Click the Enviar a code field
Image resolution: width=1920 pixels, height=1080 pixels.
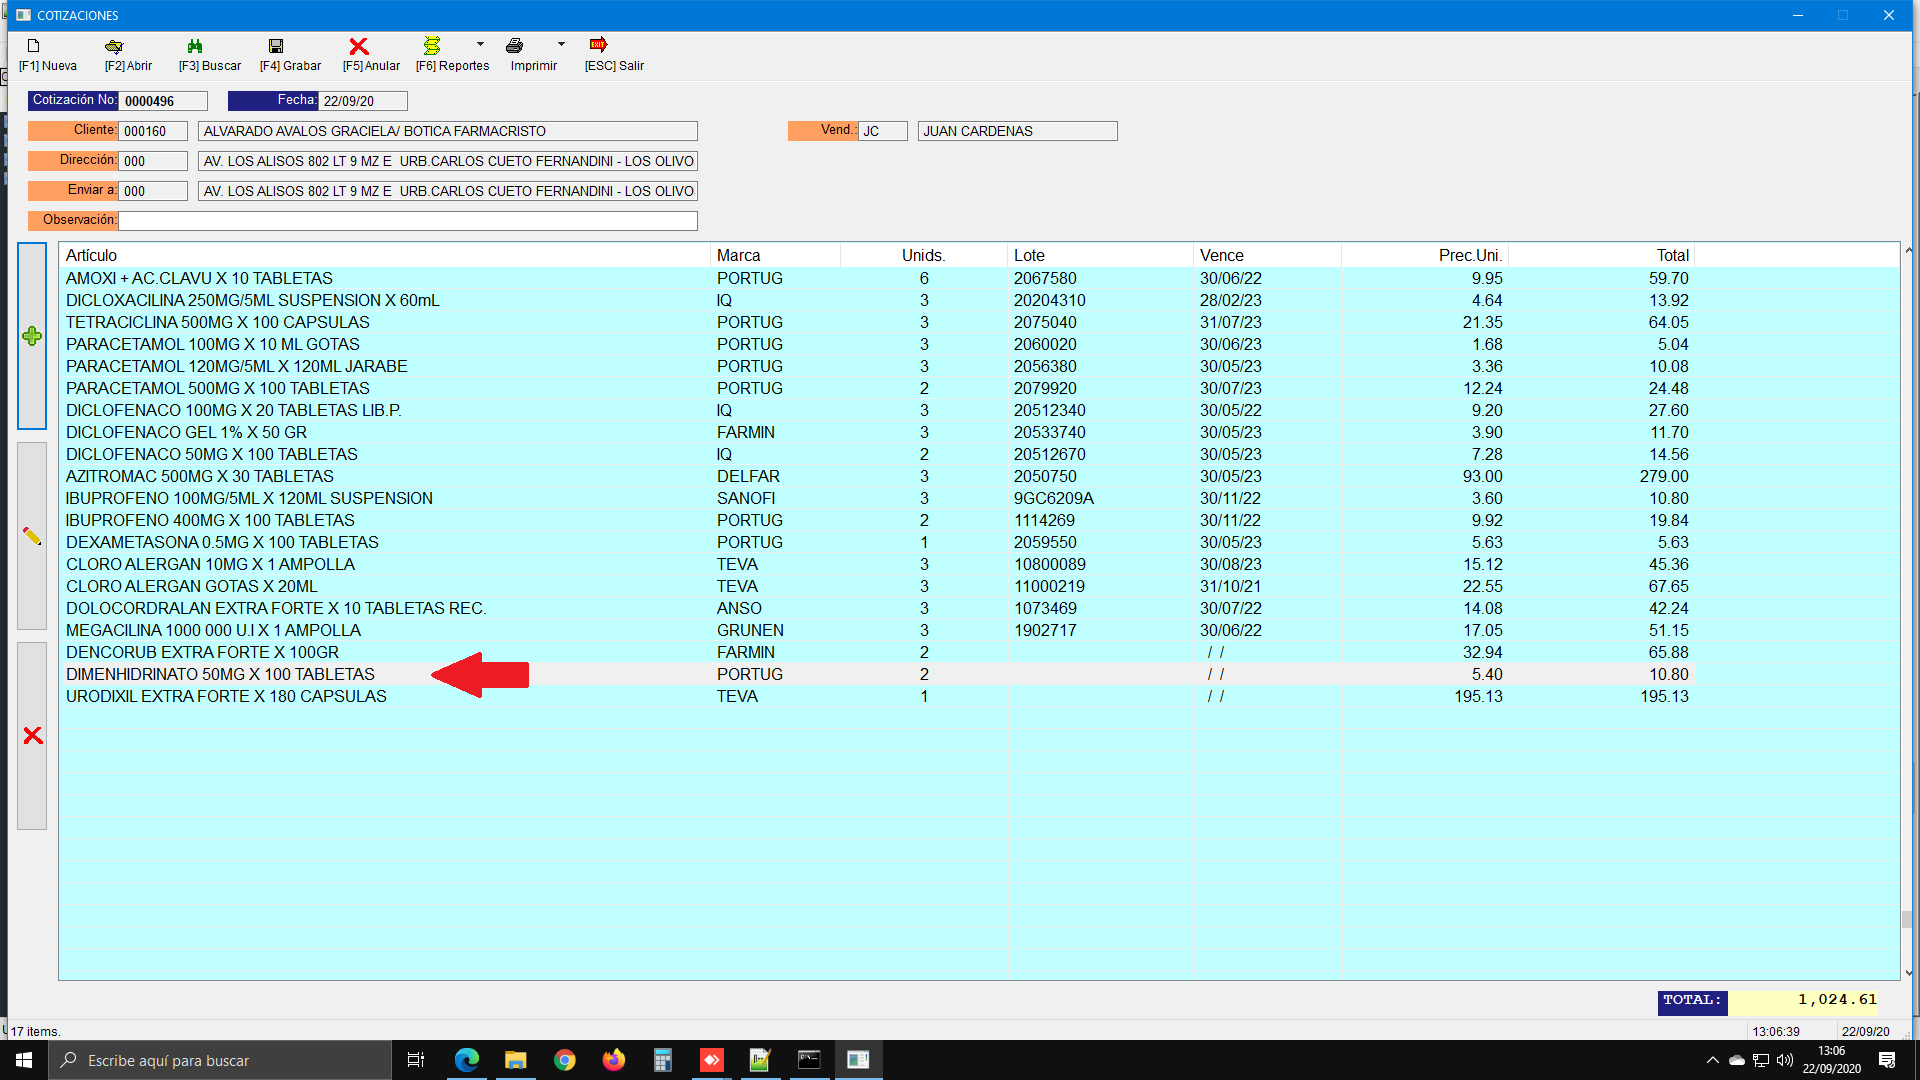tap(153, 191)
